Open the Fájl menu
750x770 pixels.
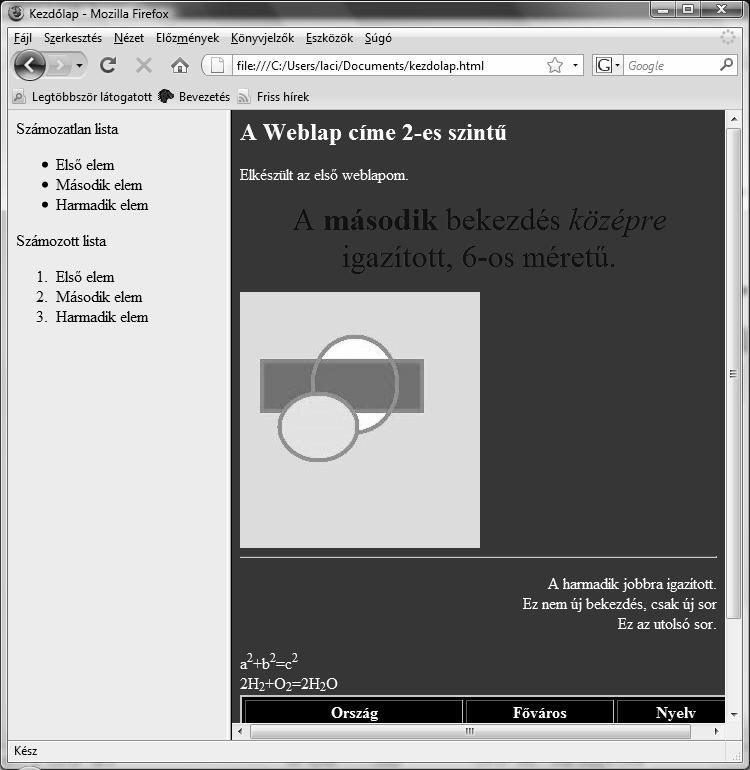[23, 38]
